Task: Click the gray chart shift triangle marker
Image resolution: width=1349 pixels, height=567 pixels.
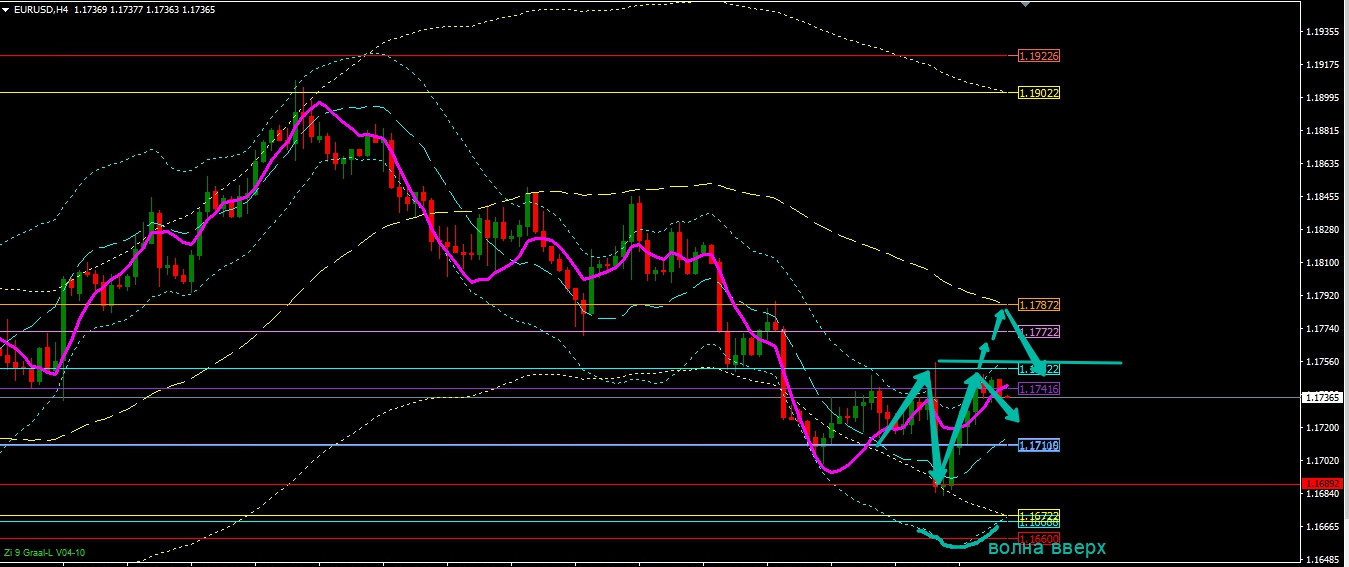Action: coord(1023,4)
